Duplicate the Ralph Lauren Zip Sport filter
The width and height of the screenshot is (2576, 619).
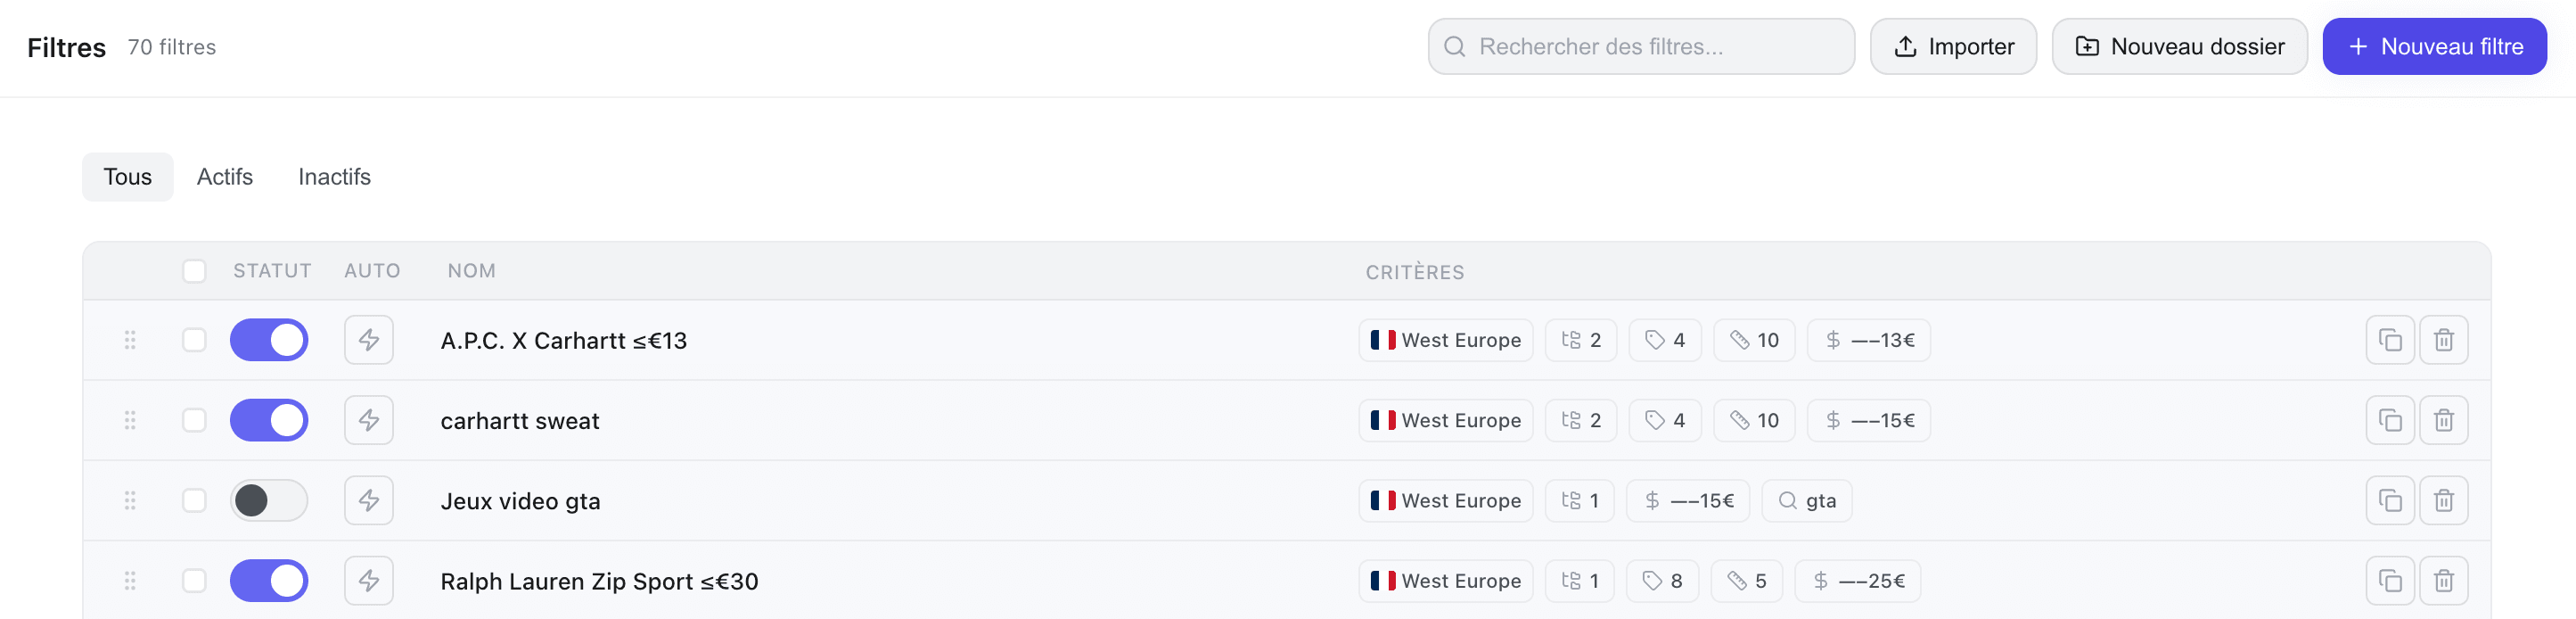click(2390, 580)
